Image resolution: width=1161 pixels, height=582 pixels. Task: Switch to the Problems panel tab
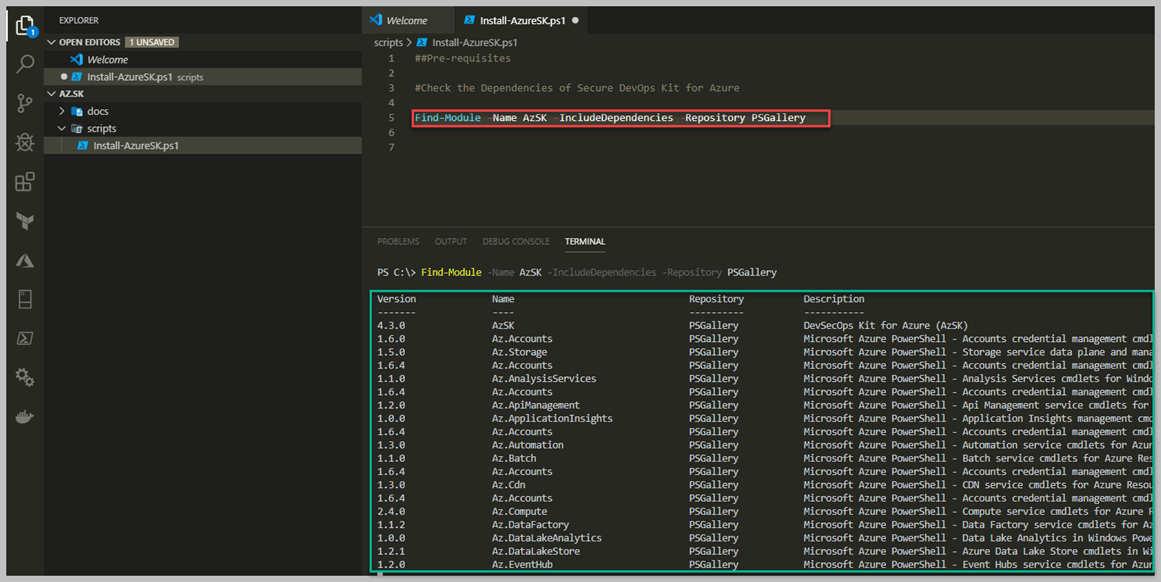point(398,241)
